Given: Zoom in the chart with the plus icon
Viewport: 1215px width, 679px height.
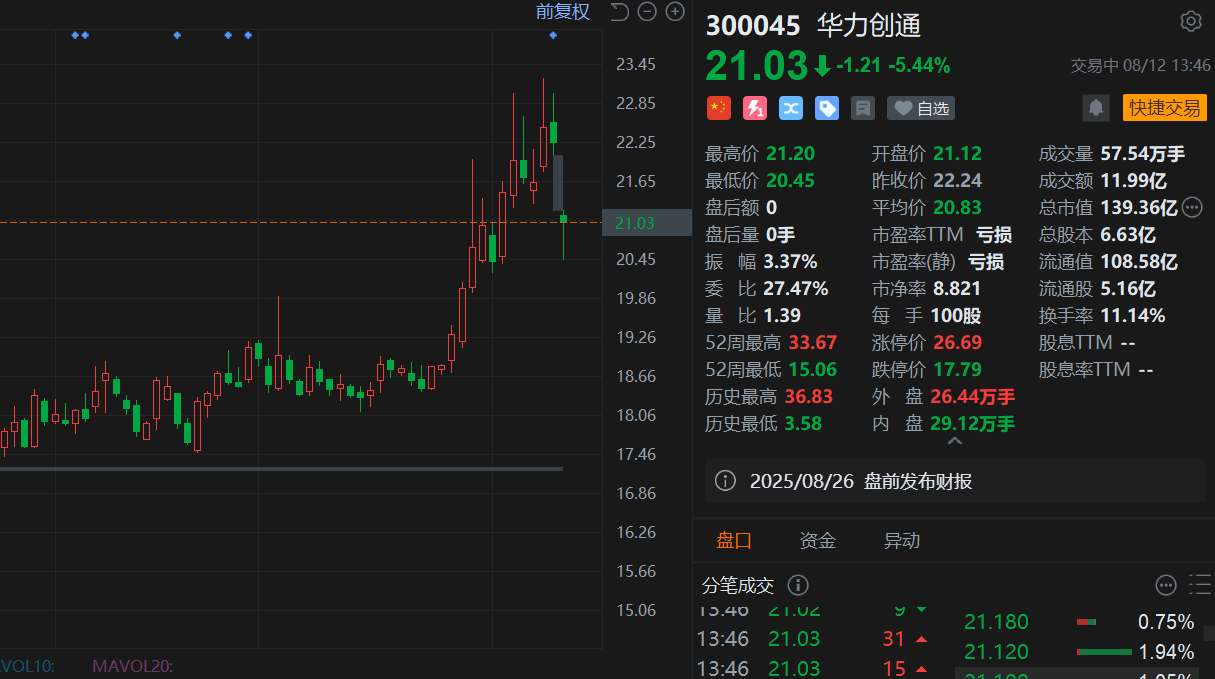Looking at the screenshot, I should coord(675,12).
